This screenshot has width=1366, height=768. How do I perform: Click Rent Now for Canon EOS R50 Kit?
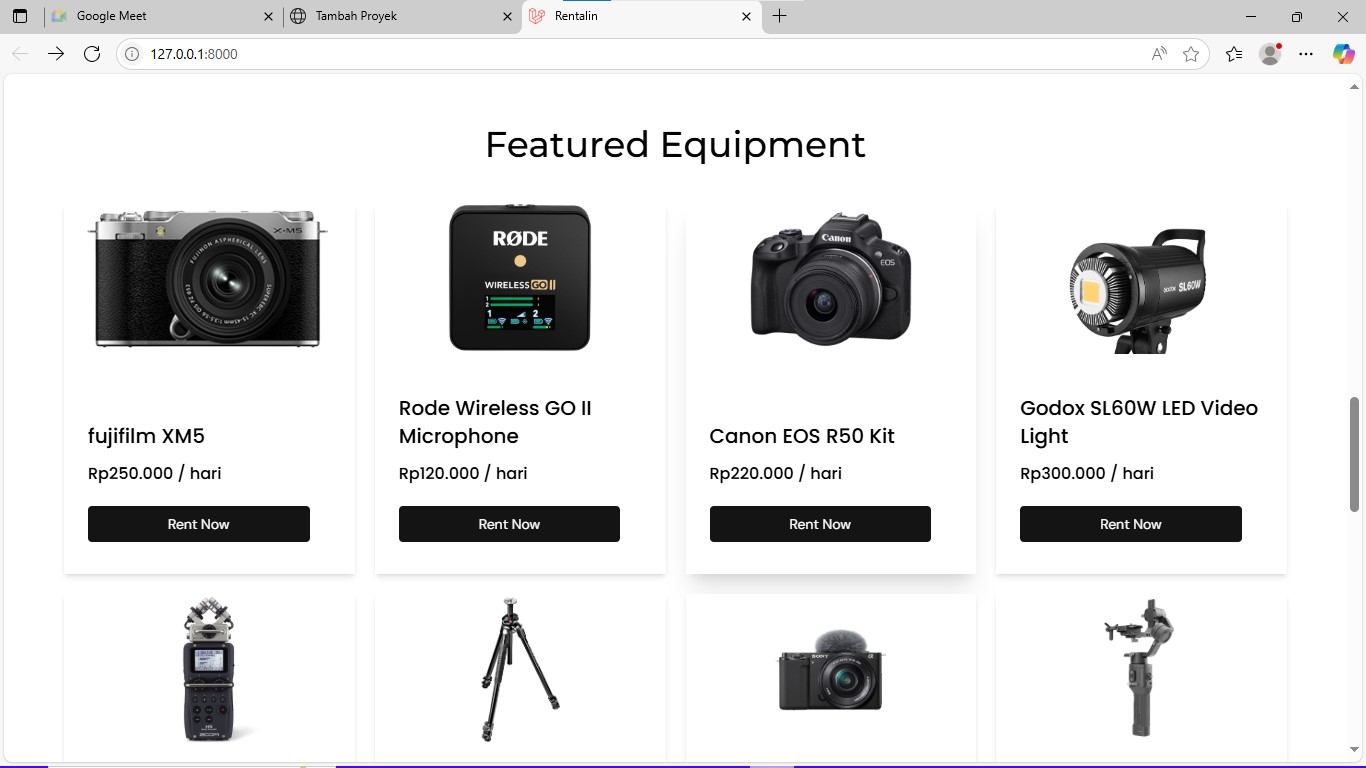click(820, 524)
